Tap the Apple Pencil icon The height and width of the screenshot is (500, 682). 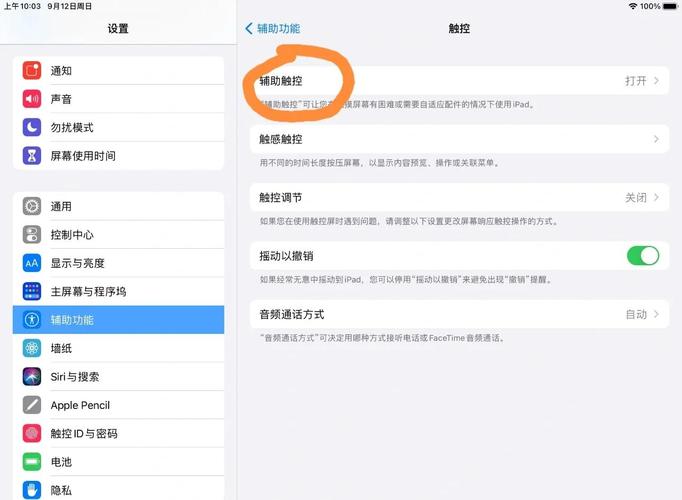(x=32, y=405)
